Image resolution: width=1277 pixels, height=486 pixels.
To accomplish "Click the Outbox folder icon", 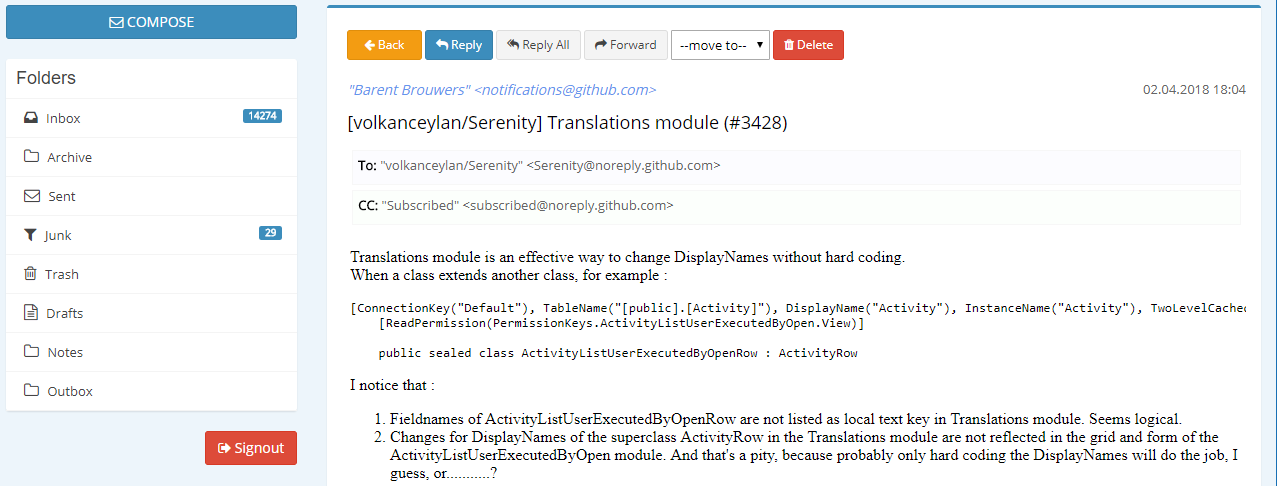I will pyautogui.click(x=31, y=391).
